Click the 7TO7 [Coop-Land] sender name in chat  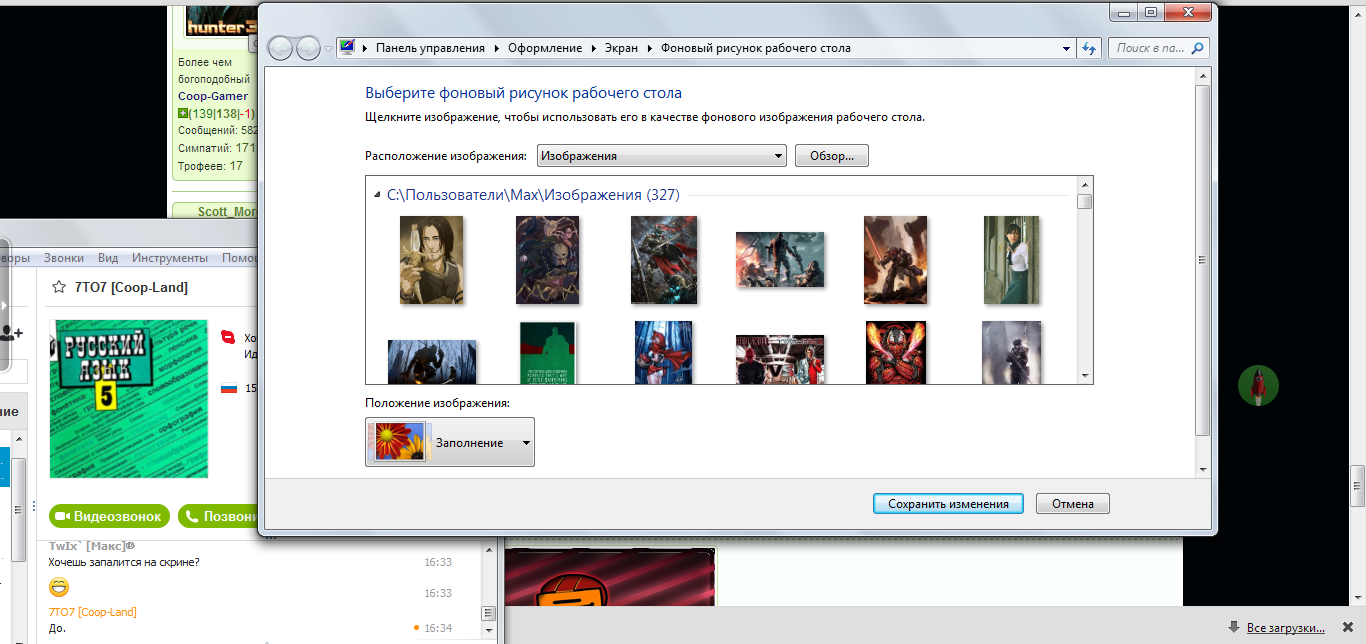point(93,611)
